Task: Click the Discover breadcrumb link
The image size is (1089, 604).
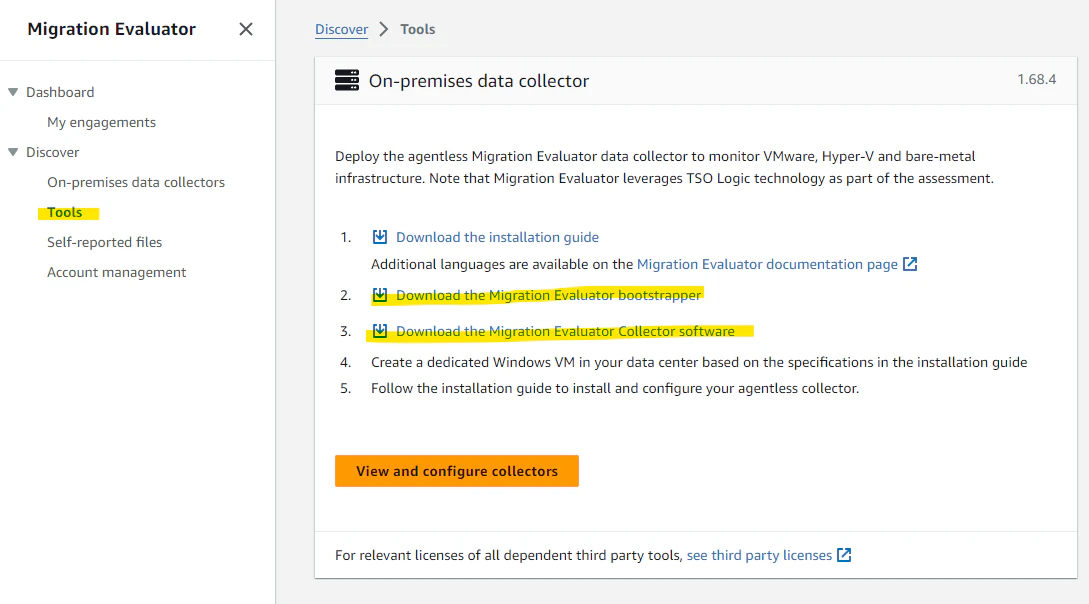Action: pos(342,29)
